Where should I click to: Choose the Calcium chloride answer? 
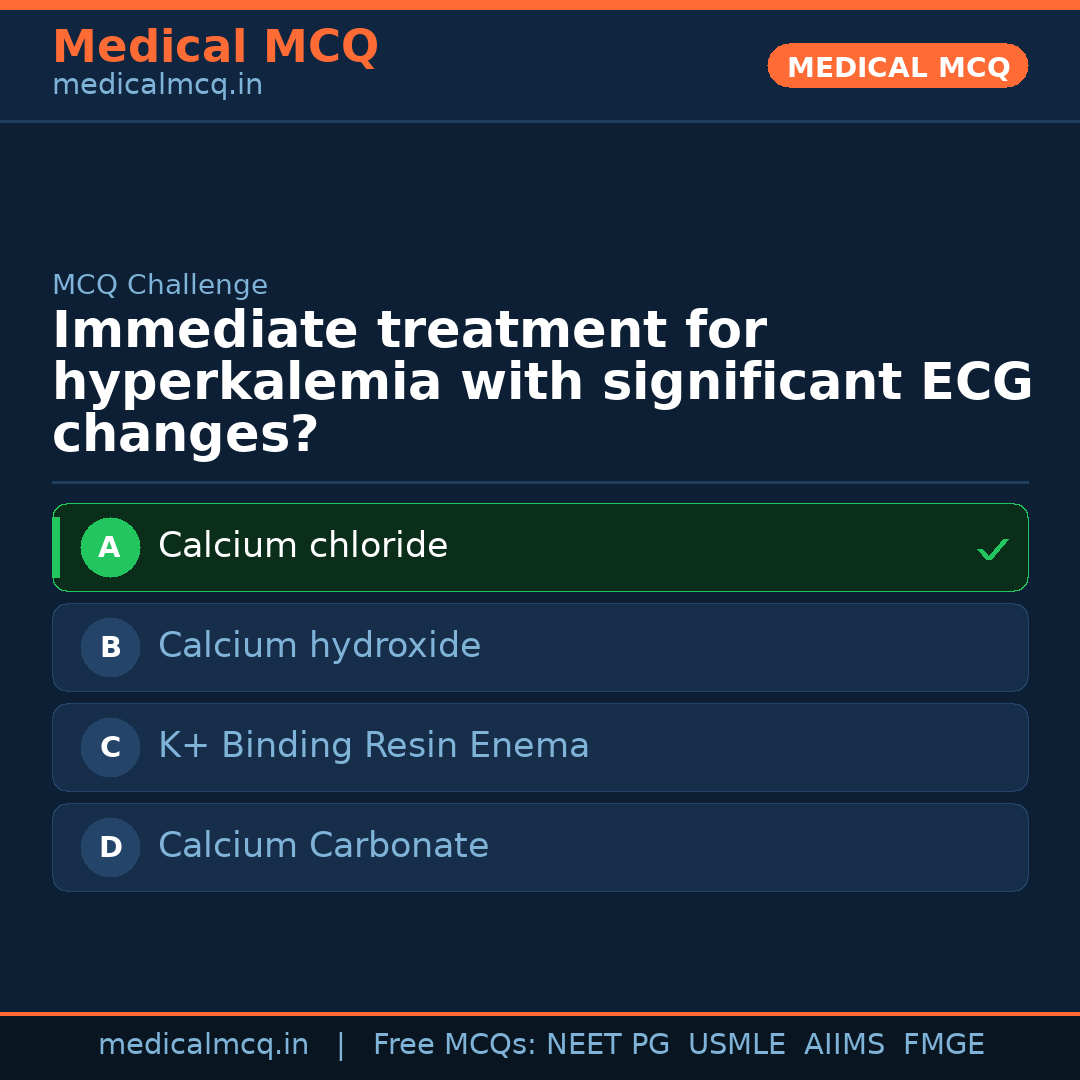coord(303,546)
